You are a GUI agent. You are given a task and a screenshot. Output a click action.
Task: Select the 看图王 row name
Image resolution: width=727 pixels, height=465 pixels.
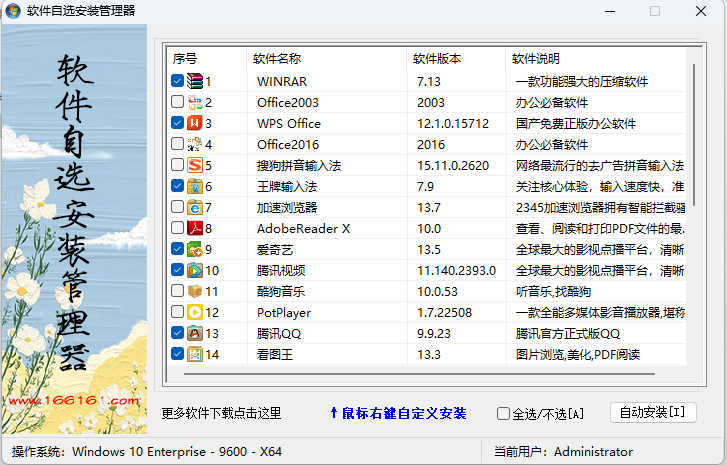pyautogui.click(x=274, y=354)
